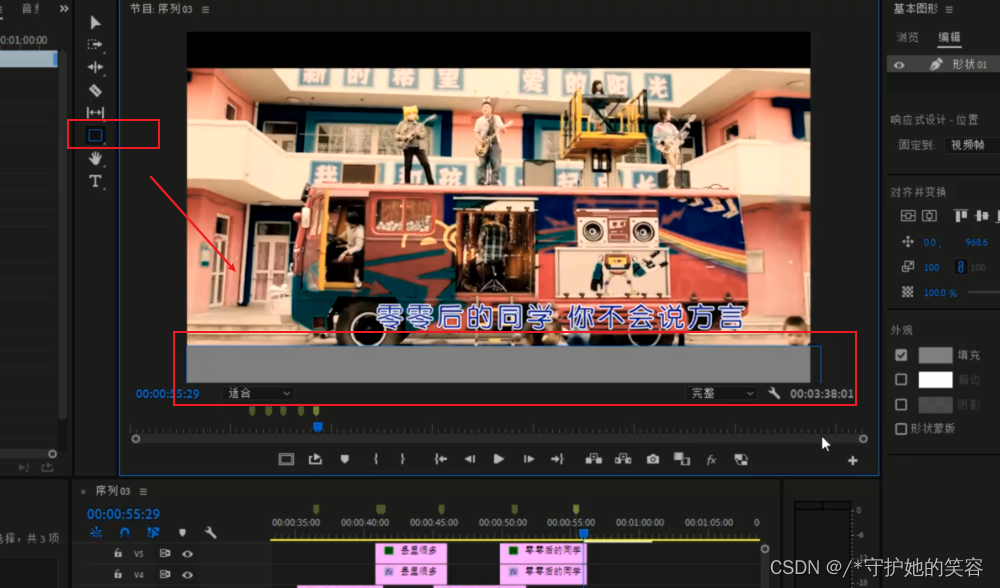
Task: Toggle global FX mute button
Action: (x=711, y=460)
